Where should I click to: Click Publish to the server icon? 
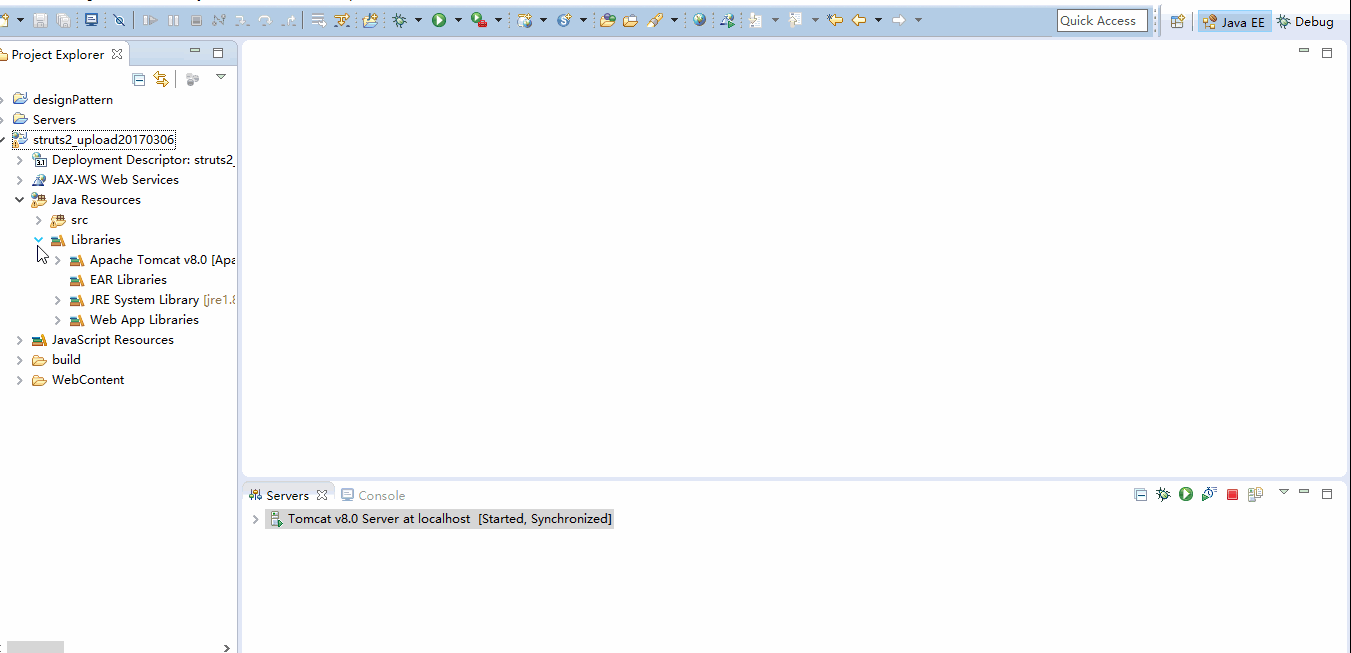[1255, 494]
